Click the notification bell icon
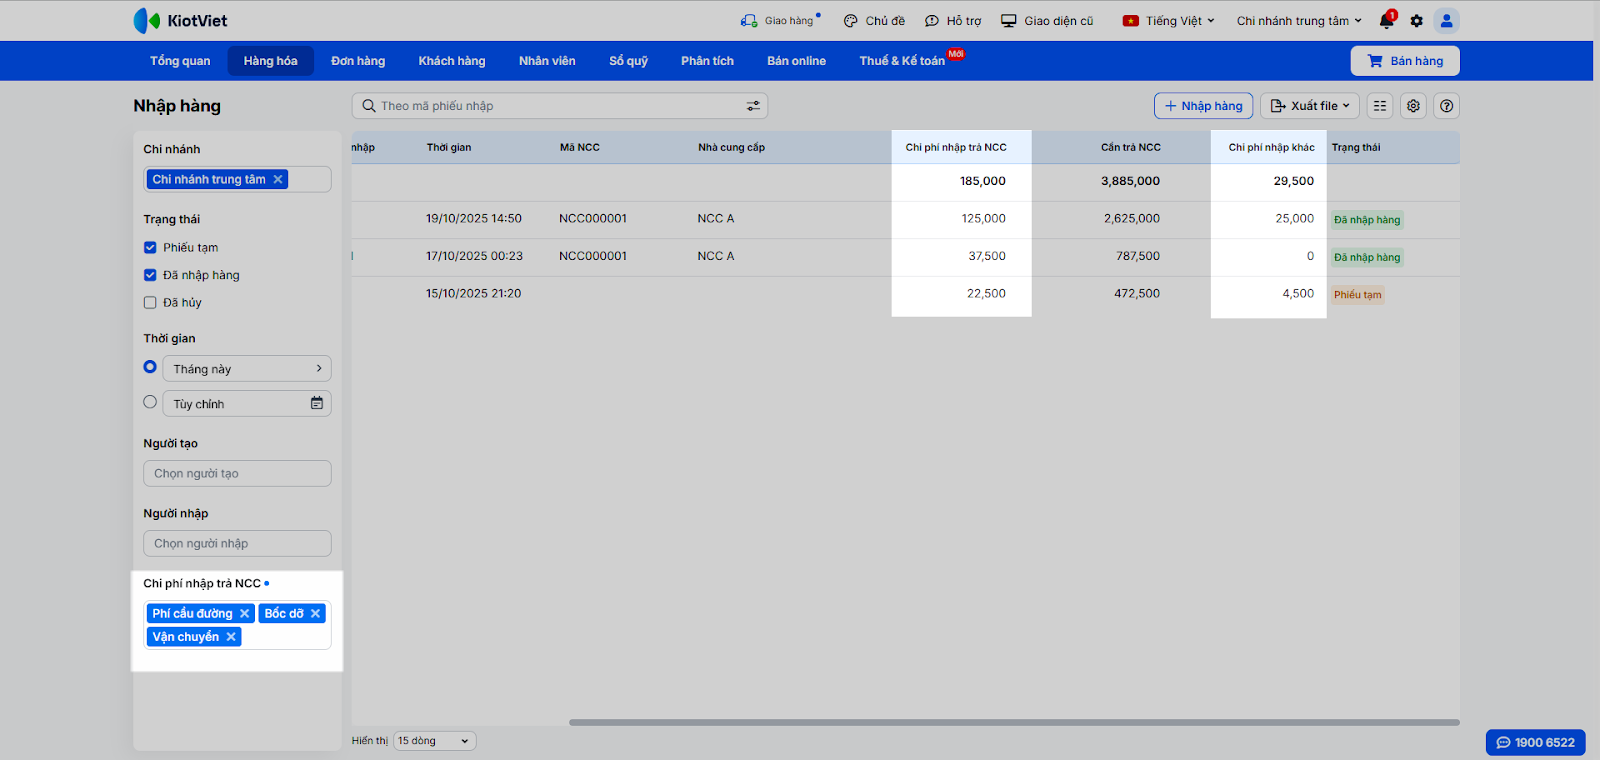The height and width of the screenshot is (760, 1600). (1386, 21)
